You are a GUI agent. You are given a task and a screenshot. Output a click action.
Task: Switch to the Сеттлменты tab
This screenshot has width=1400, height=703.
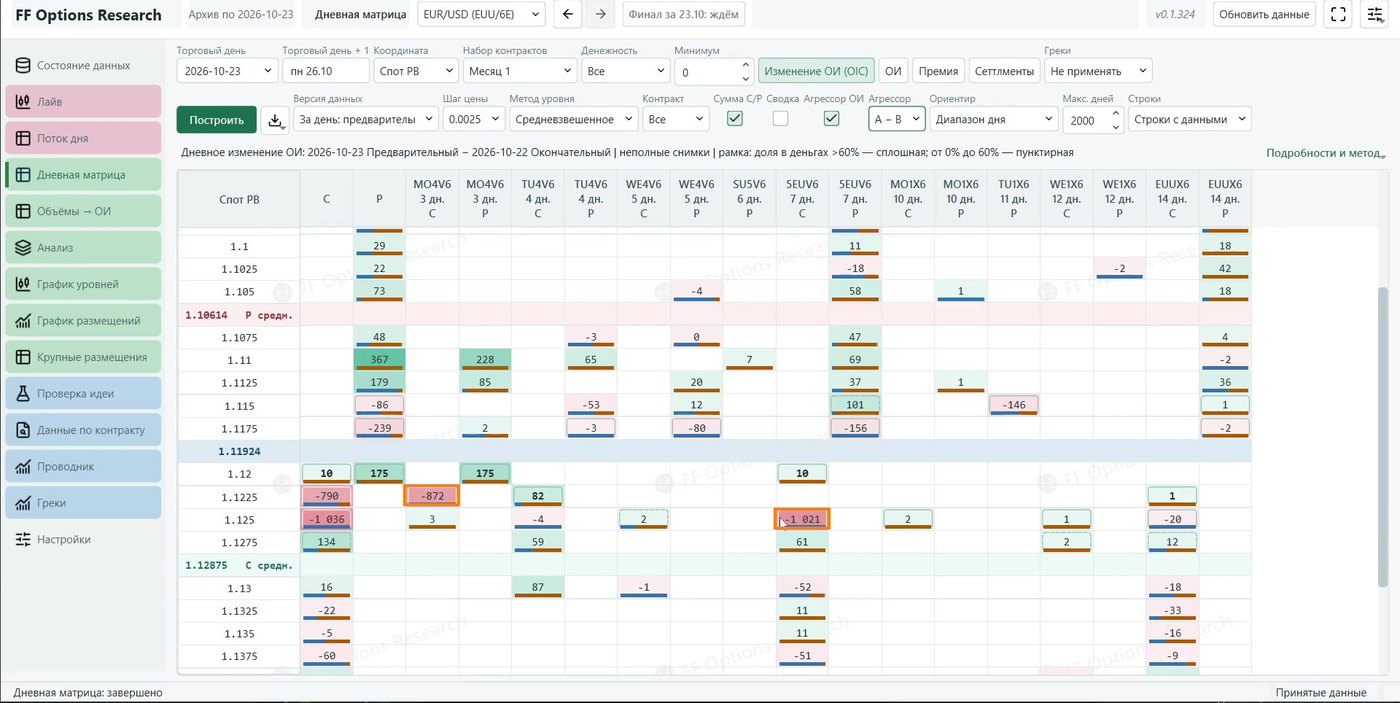click(x=1005, y=71)
